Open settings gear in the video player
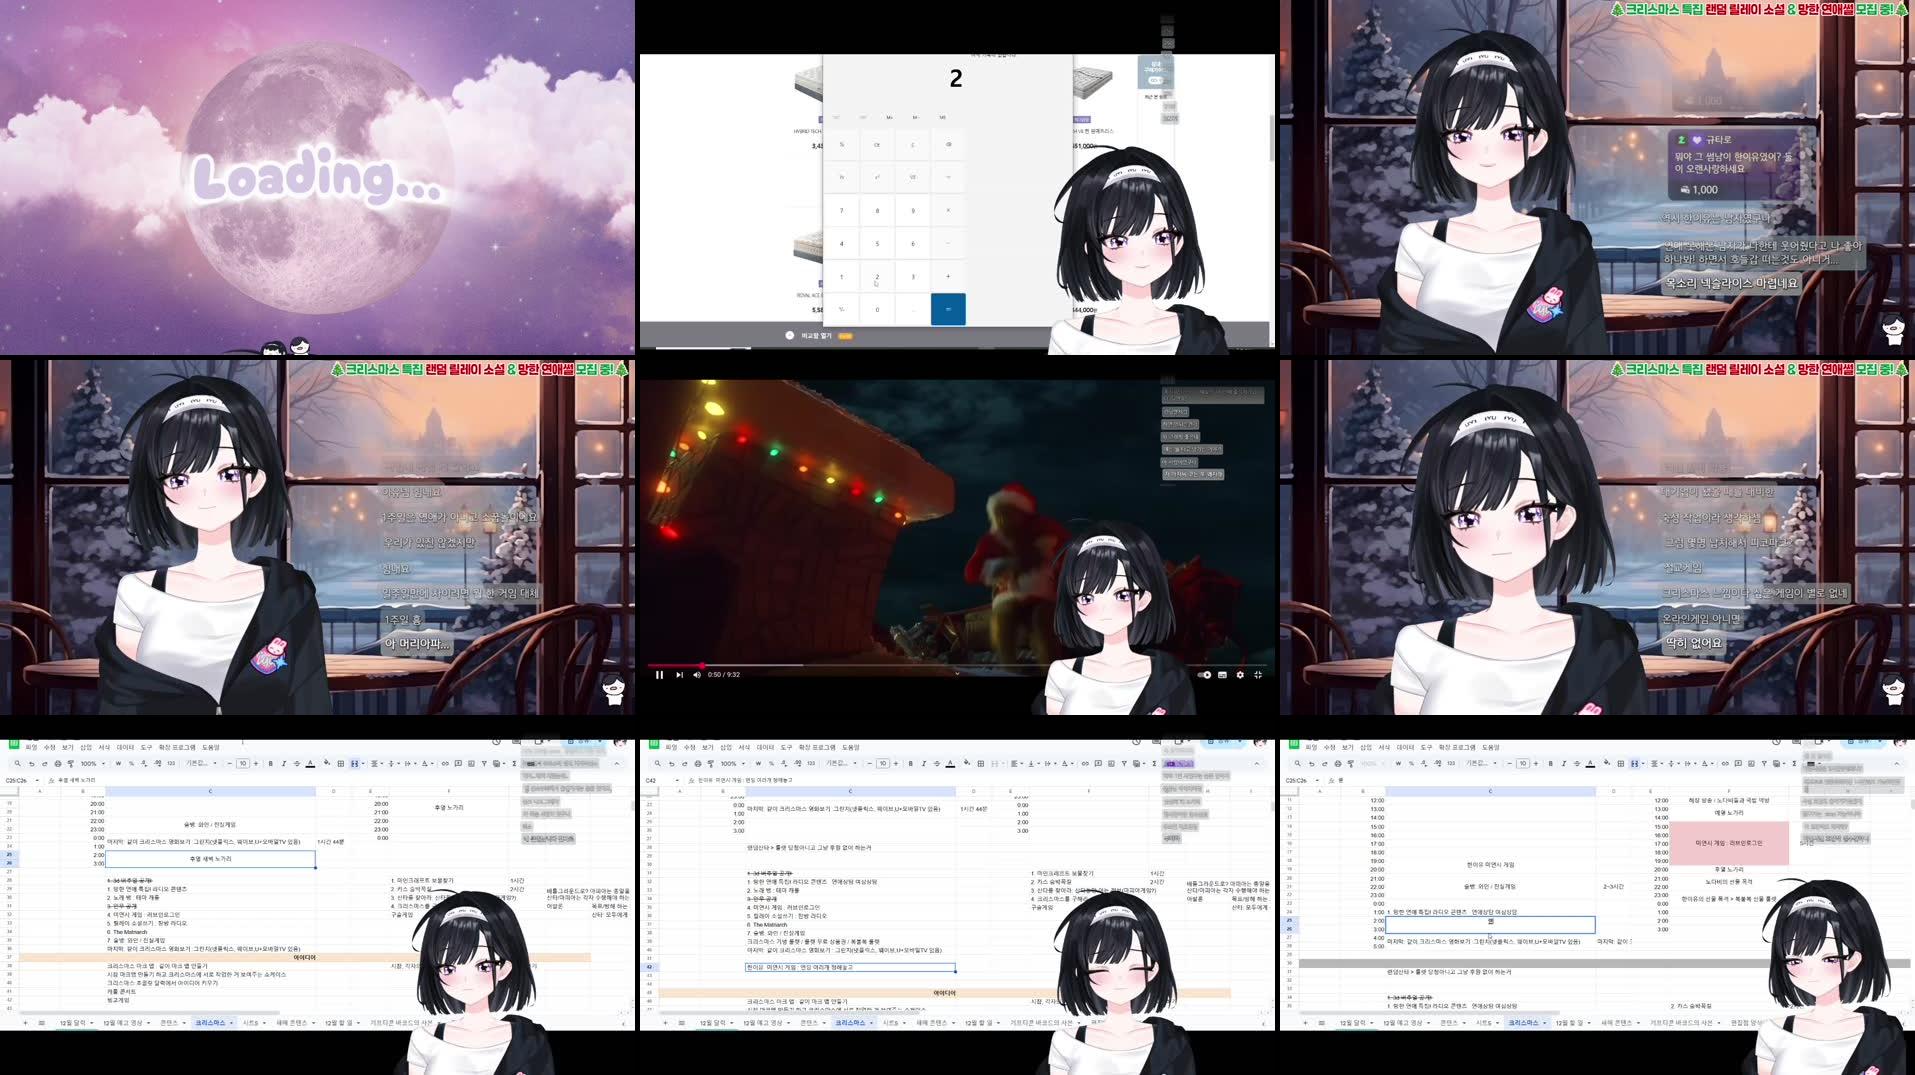The width and height of the screenshot is (1915, 1075). pos(1240,675)
